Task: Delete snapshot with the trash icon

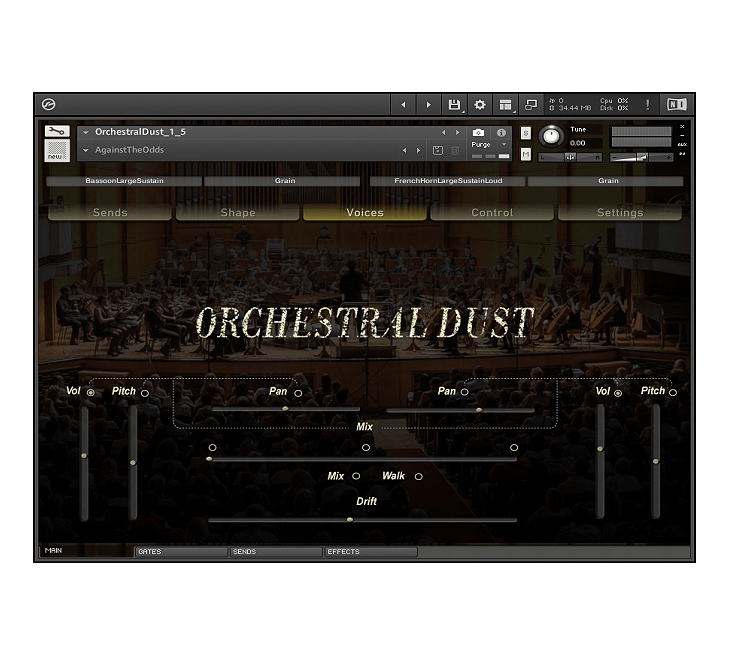Action: pyautogui.click(x=455, y=150)
